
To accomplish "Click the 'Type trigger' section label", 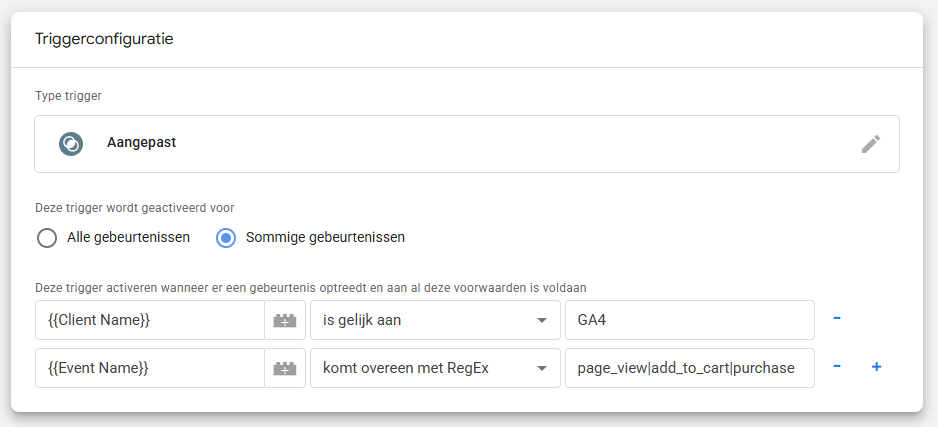I will 68,96.
